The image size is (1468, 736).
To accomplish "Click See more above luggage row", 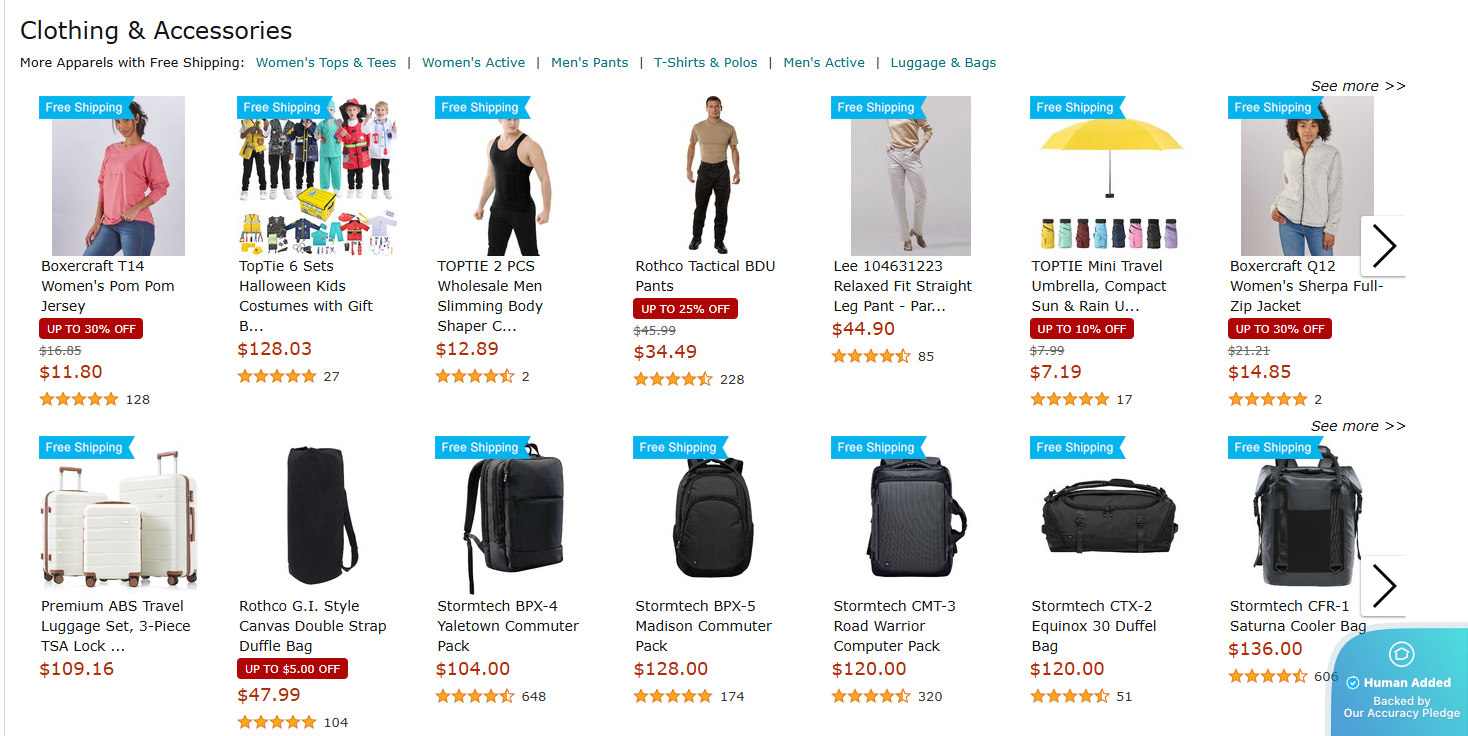I will coord(1358,426).
